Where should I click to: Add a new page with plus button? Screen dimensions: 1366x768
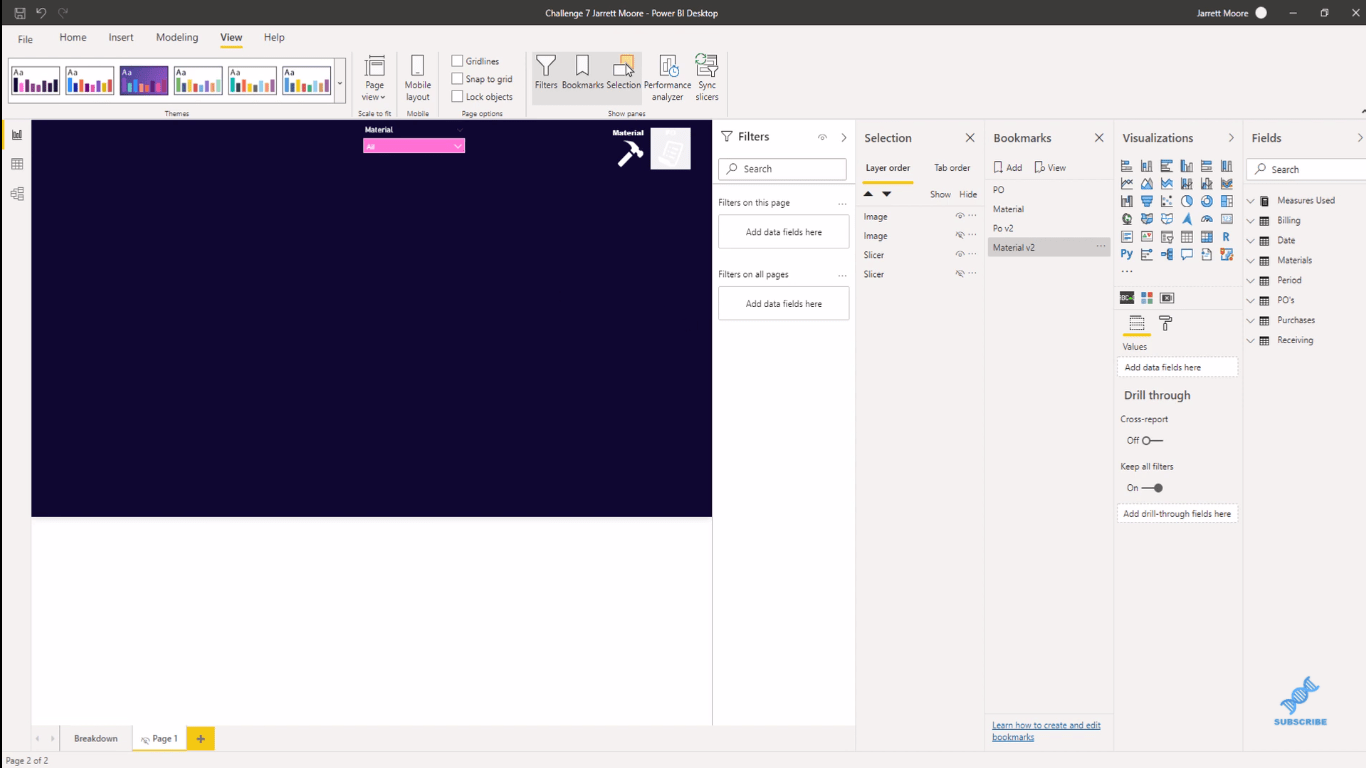[x=200, y=739]
